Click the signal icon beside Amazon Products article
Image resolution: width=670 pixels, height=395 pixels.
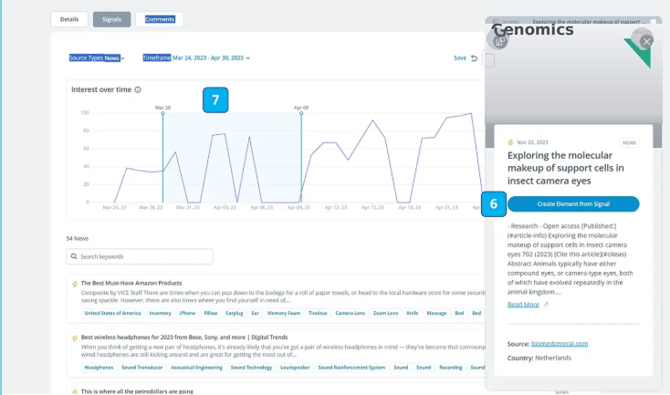(75, 284)
